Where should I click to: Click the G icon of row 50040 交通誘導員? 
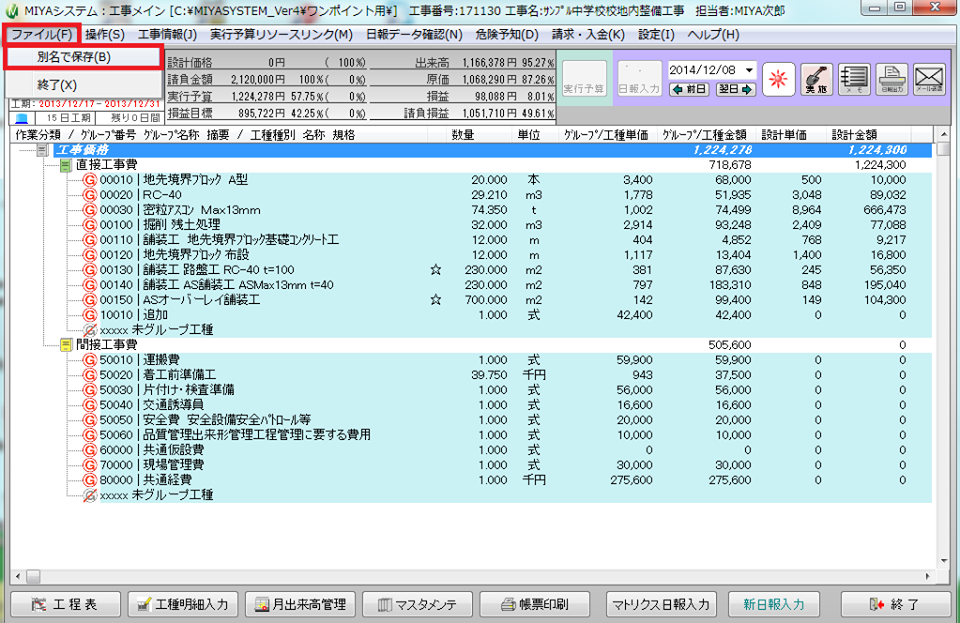(x=90, y=405)
